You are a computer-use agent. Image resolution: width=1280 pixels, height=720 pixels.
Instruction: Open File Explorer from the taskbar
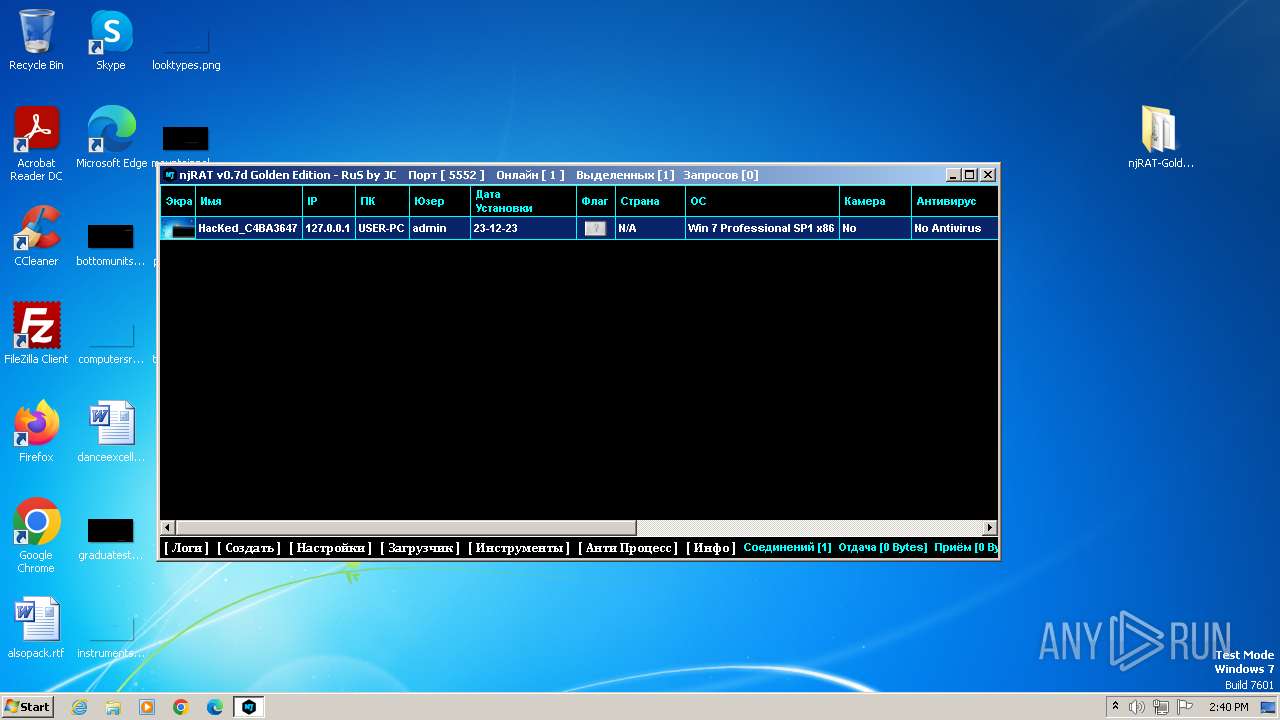113,707
